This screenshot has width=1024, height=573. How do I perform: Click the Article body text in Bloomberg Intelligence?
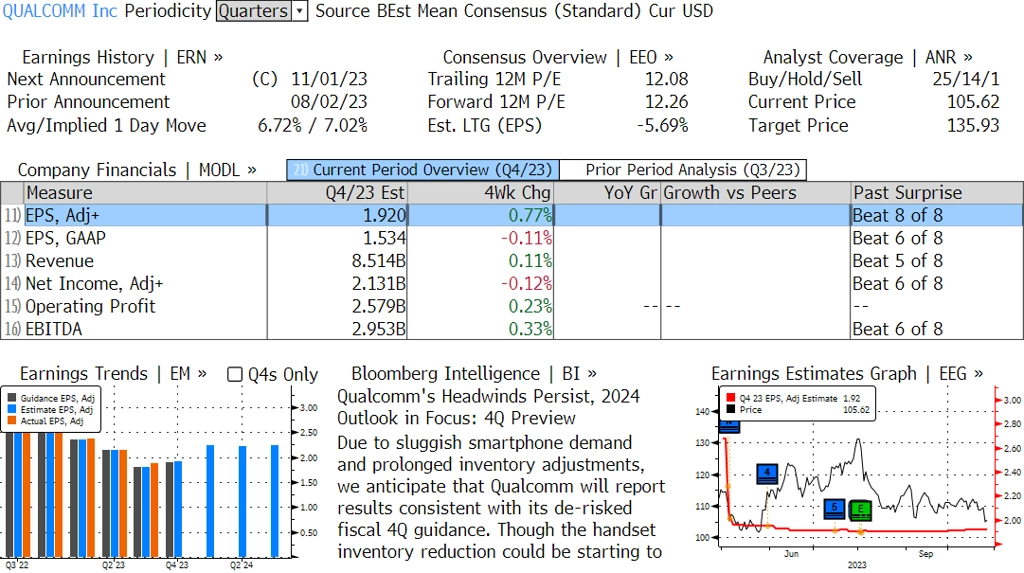tap(501, 497)
